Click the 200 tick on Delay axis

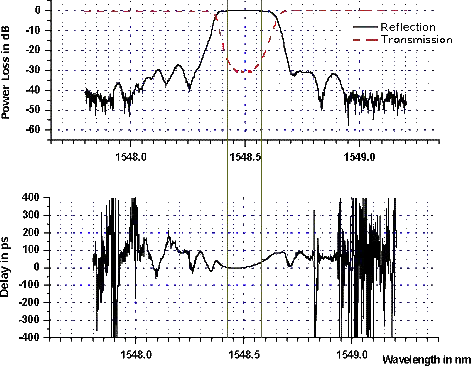click(30, 233)
